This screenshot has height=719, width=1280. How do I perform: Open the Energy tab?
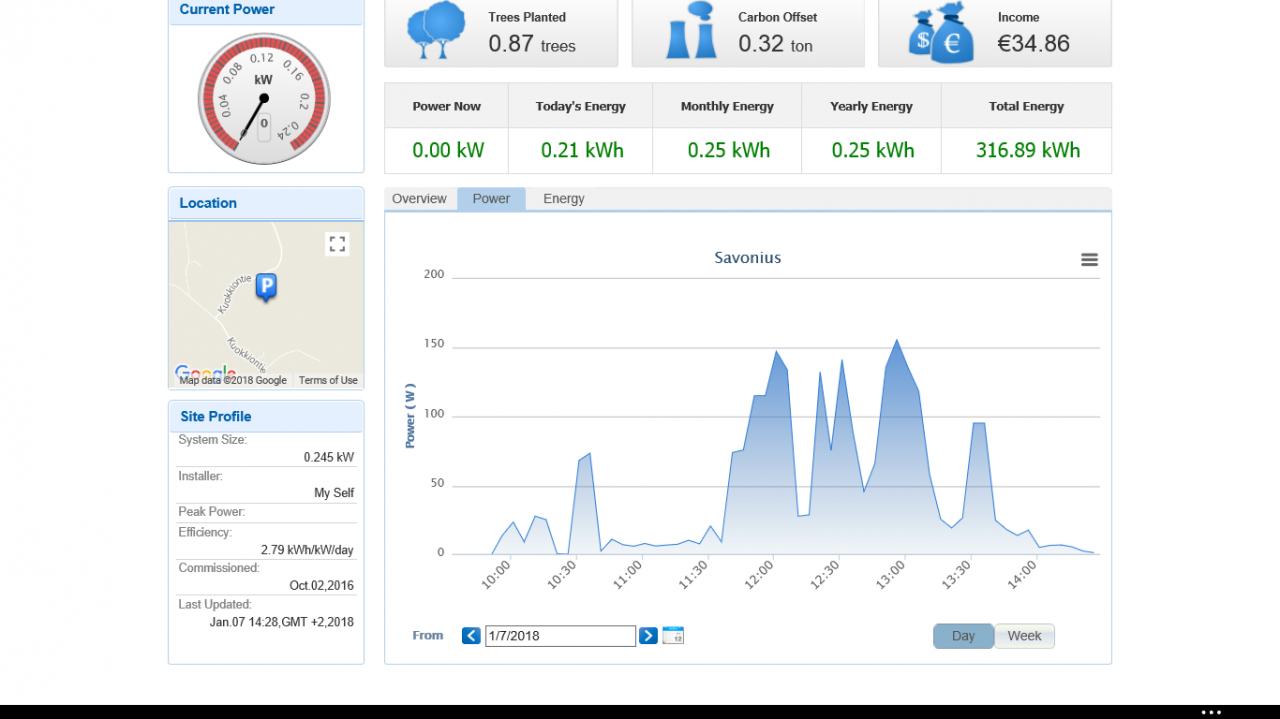point(564,199)
